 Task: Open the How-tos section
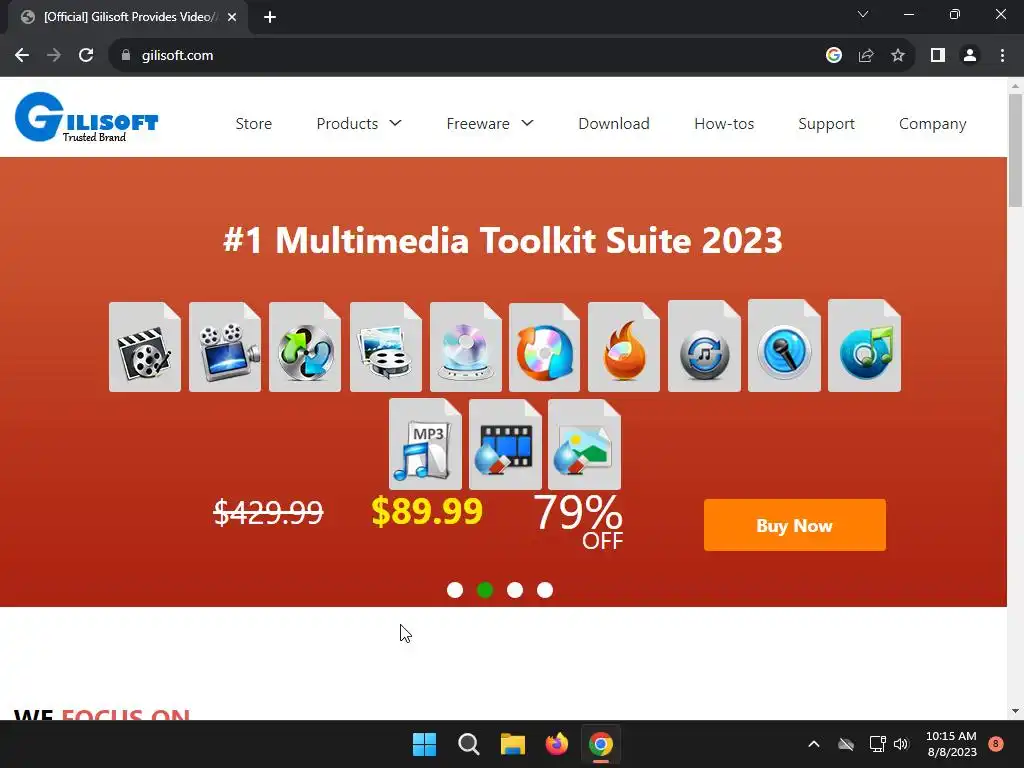724,123
